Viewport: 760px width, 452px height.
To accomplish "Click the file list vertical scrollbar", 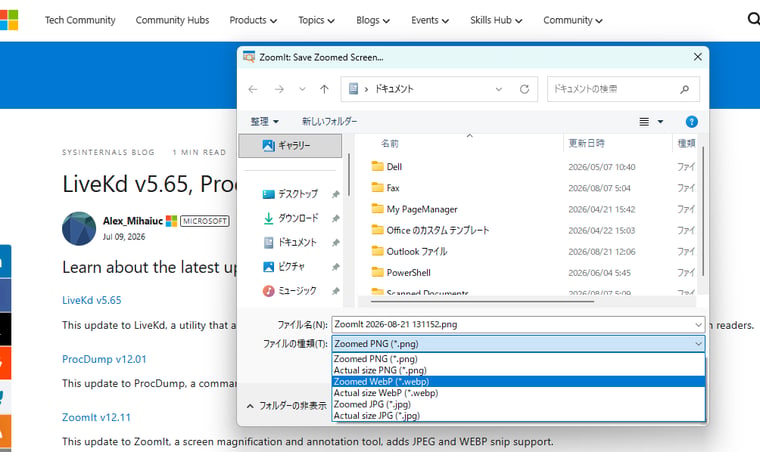I will (x=702, y=211).
